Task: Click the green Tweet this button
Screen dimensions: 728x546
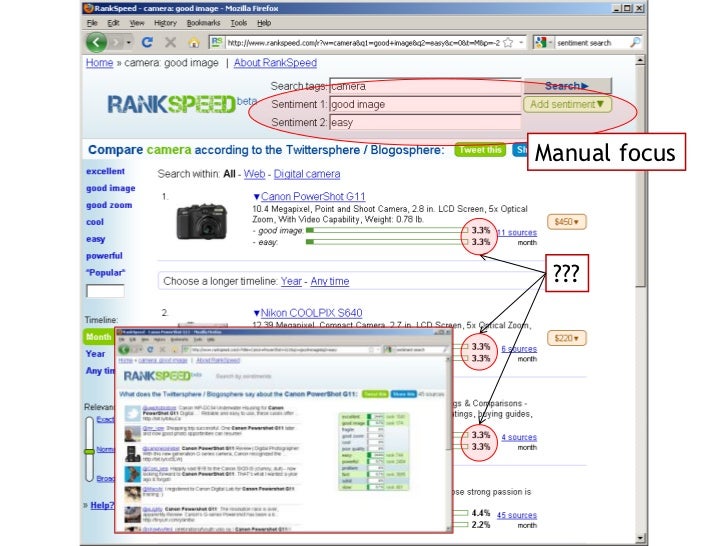Action: 481,150
